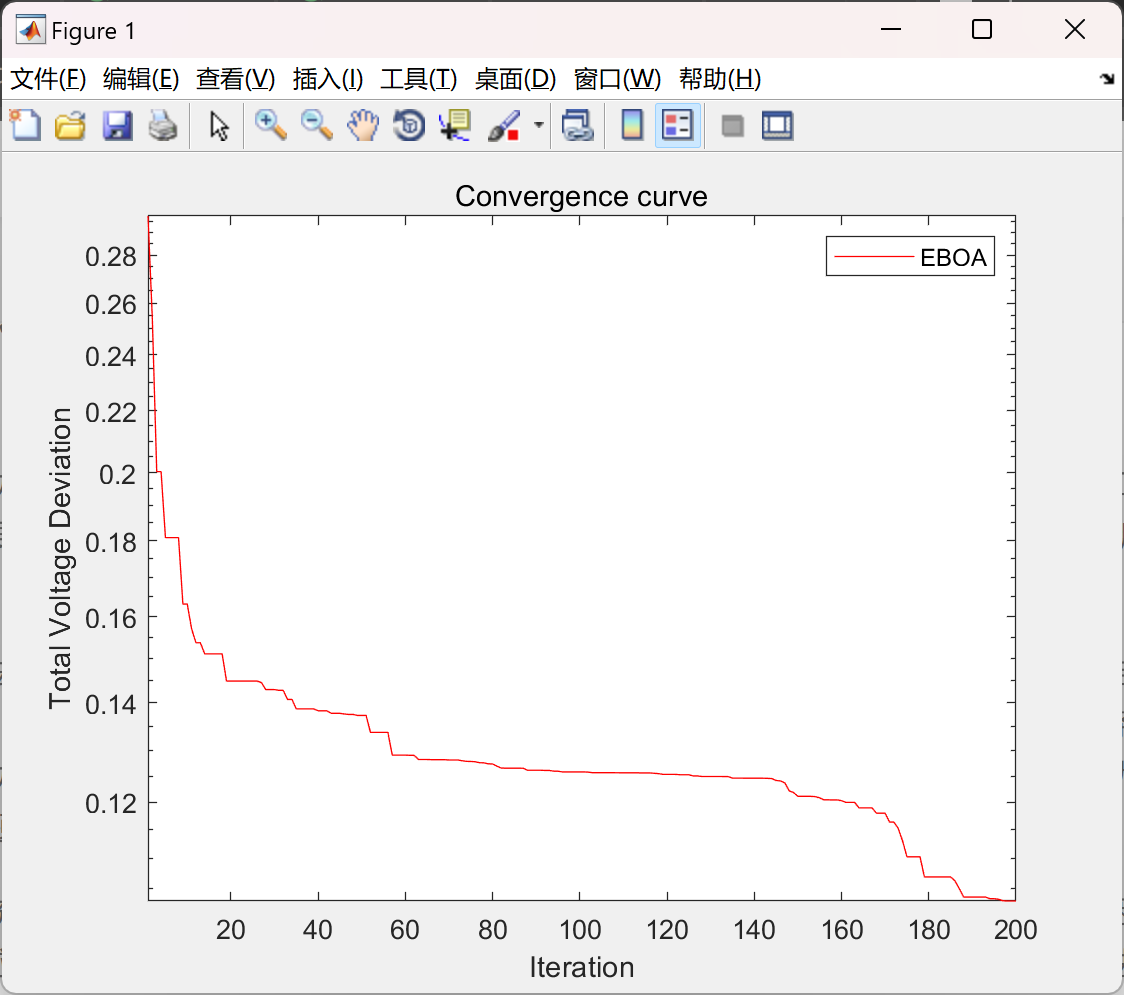1124x995 pixels.
Task: Click the Total Voltage Deviation y-axis label
Action: click(60, 558)
